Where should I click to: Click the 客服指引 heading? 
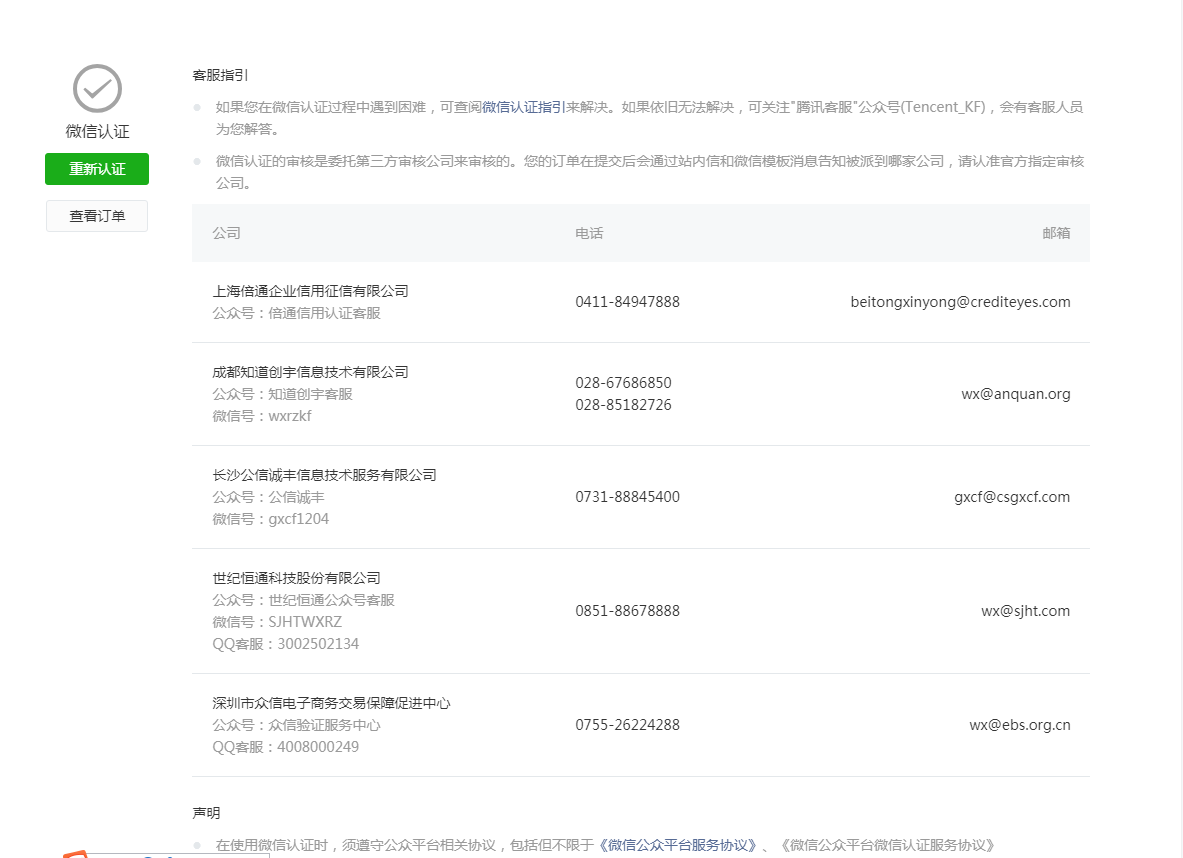[x=220, y=75]
